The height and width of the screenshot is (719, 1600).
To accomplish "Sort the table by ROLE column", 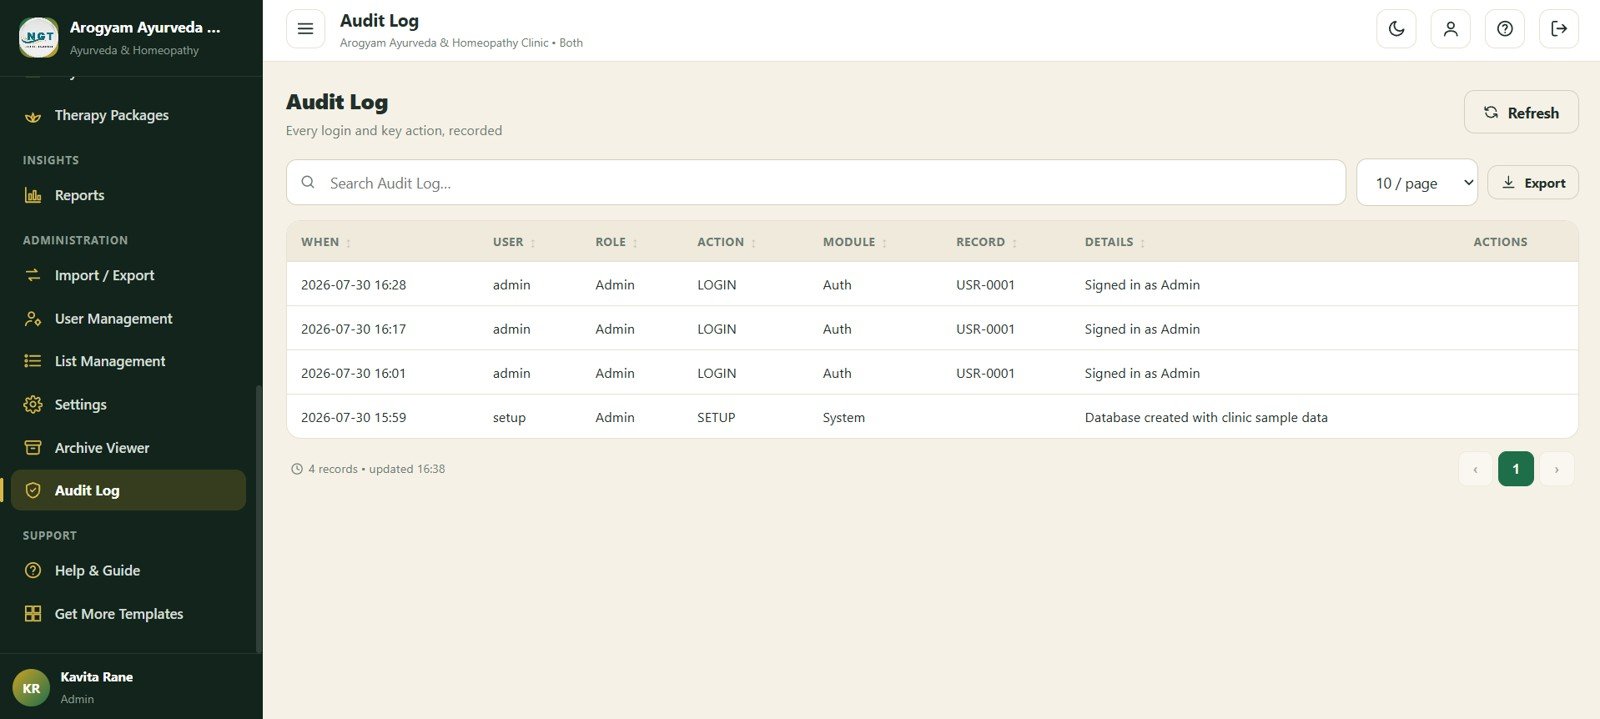I will click(x=616, y=242).
